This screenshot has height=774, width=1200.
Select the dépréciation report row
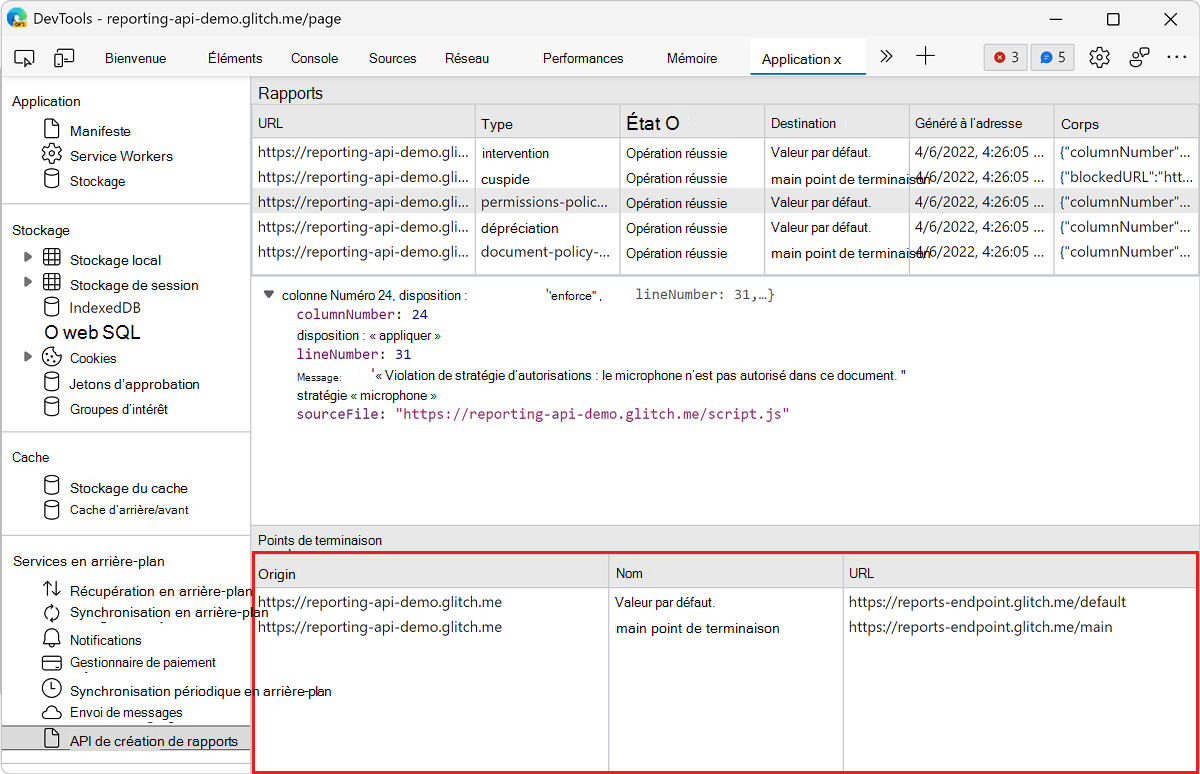[520, 228]
